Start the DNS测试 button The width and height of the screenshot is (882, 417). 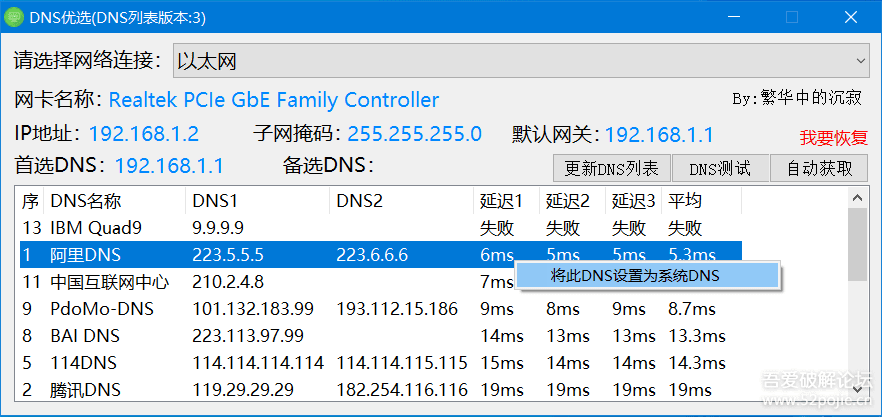[x=720, y=168]
